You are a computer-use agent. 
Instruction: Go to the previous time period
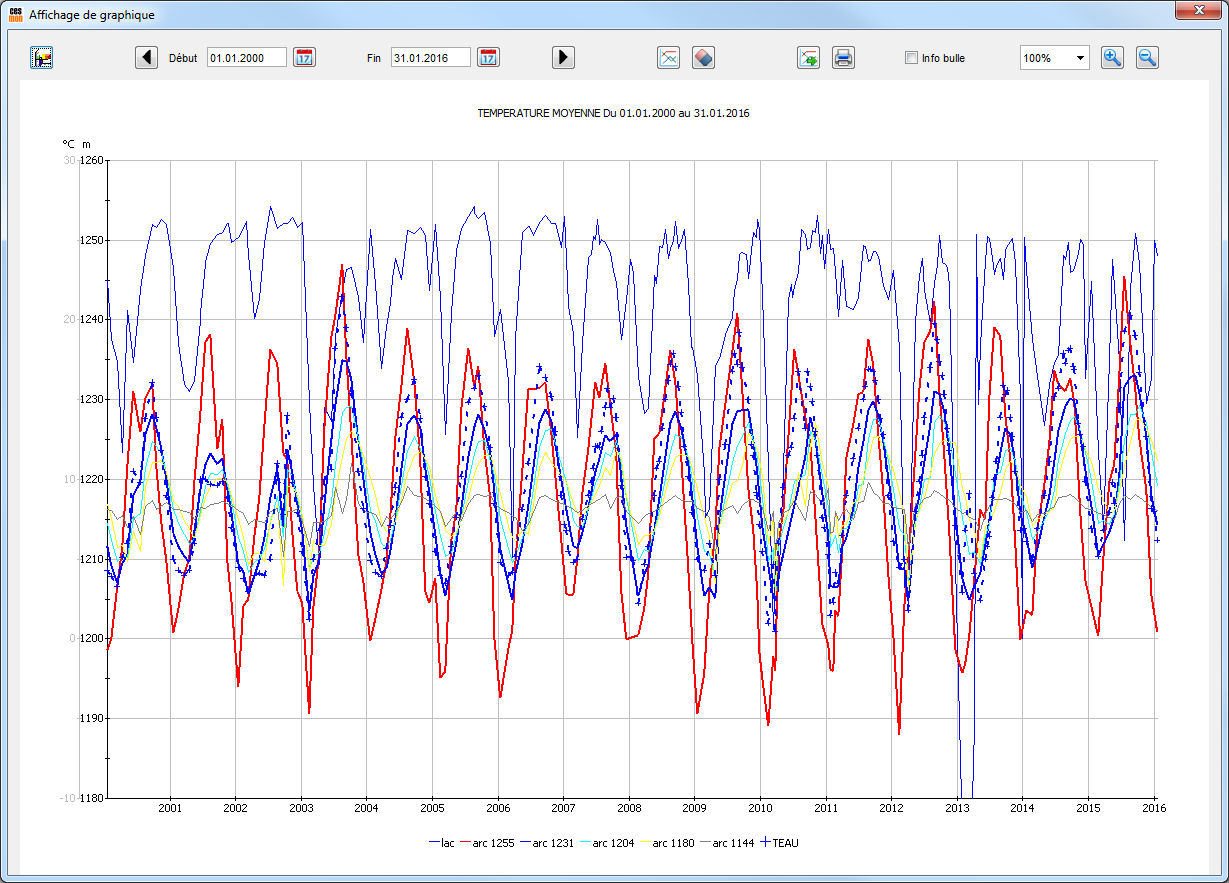(x=146, y=57)
